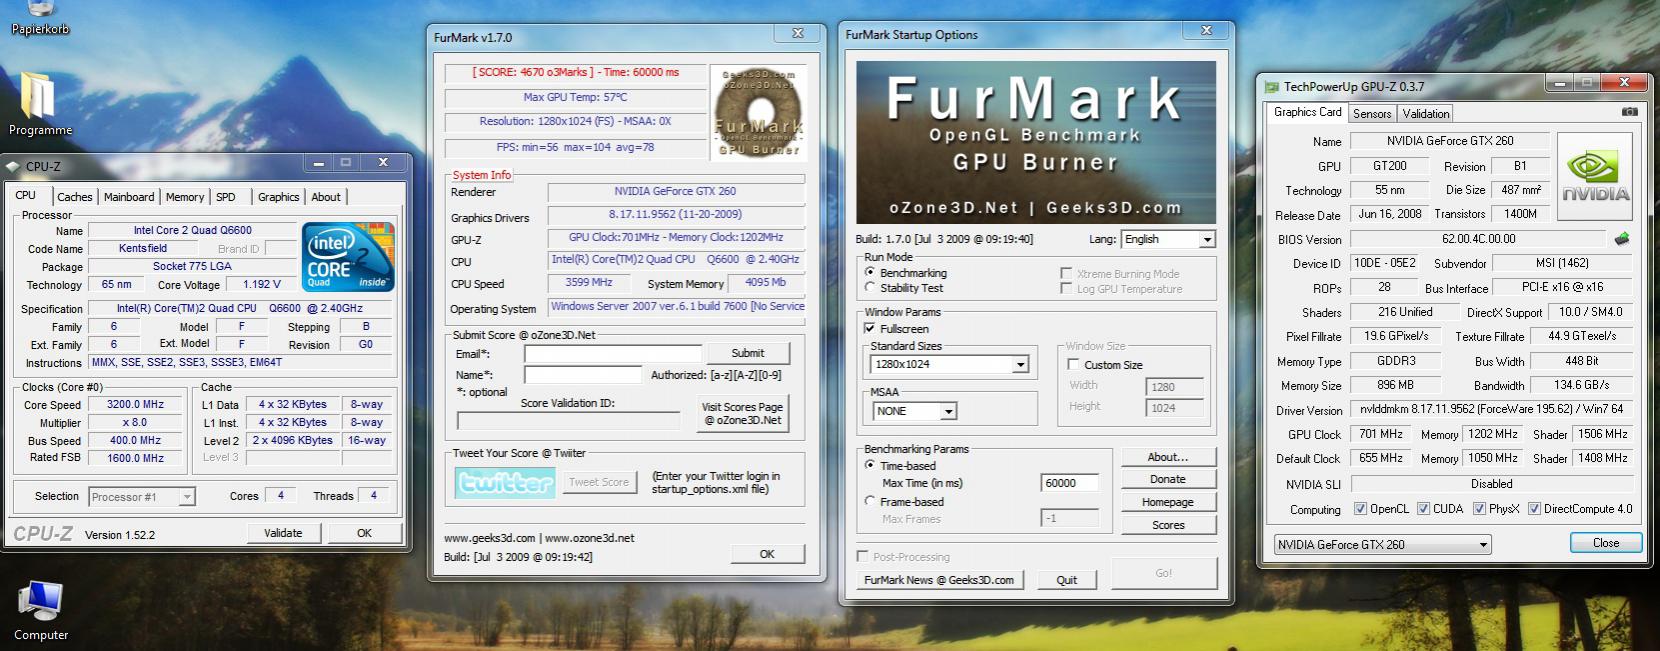This screenshot has height=651, width=1660.
Task: Select the Benchmarking run mode radio button
Action: (x=870, y=272)
